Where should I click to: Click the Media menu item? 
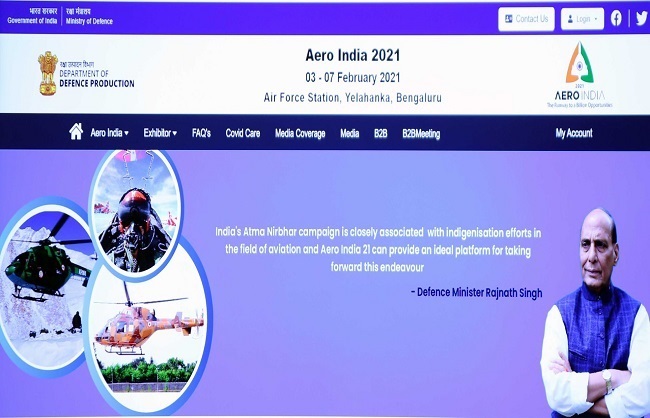click(x=349, y=134)
